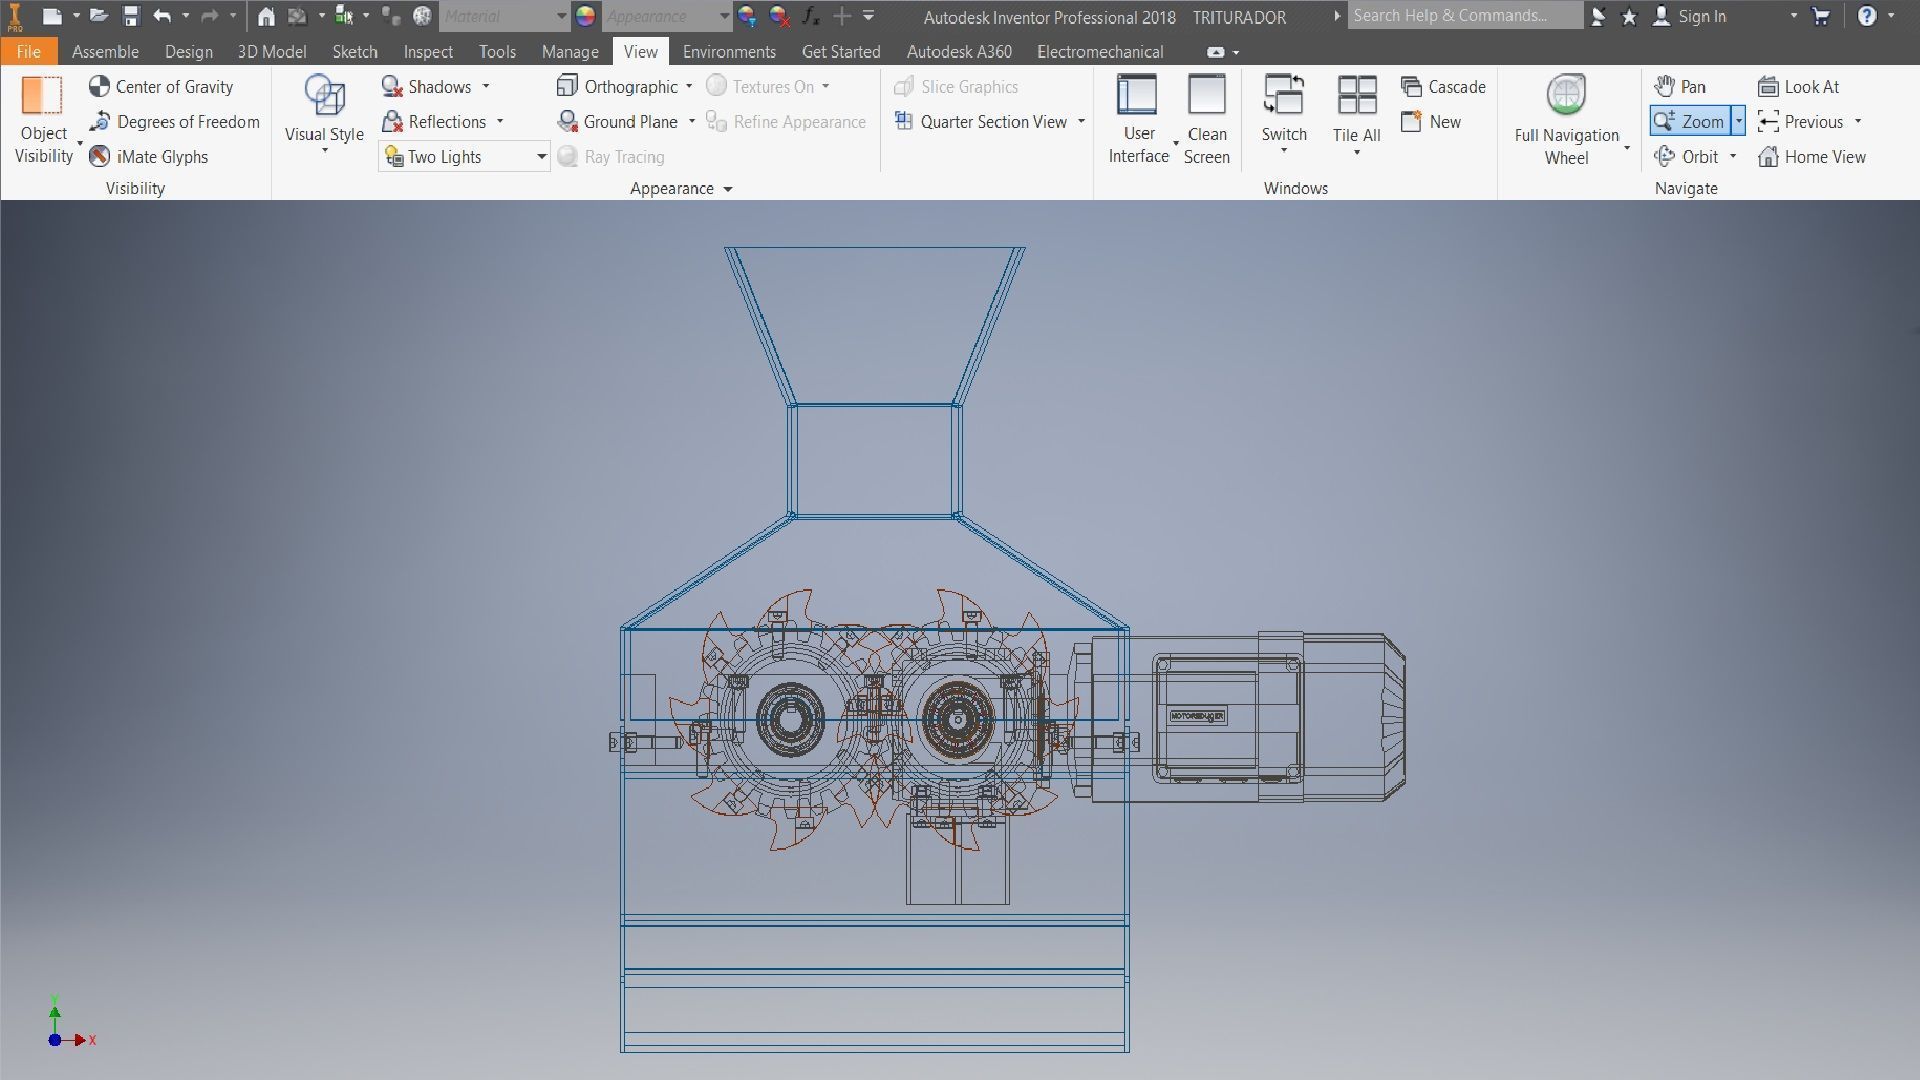Click the Search Help & Commands field
Screen dimensions: 1920x1080
pyautogui.click(x=1464, y=16)
